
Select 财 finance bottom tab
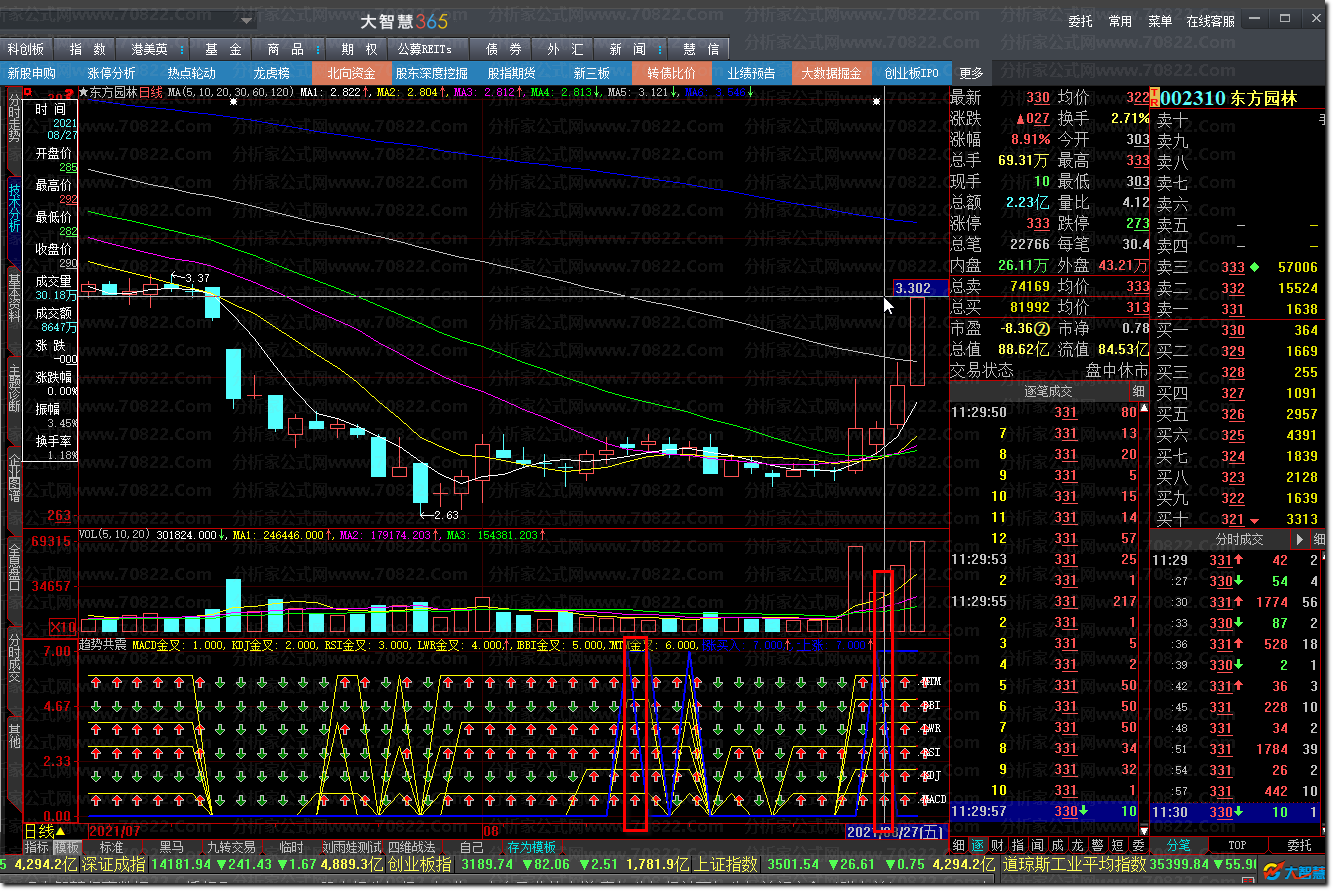(997, 845)
